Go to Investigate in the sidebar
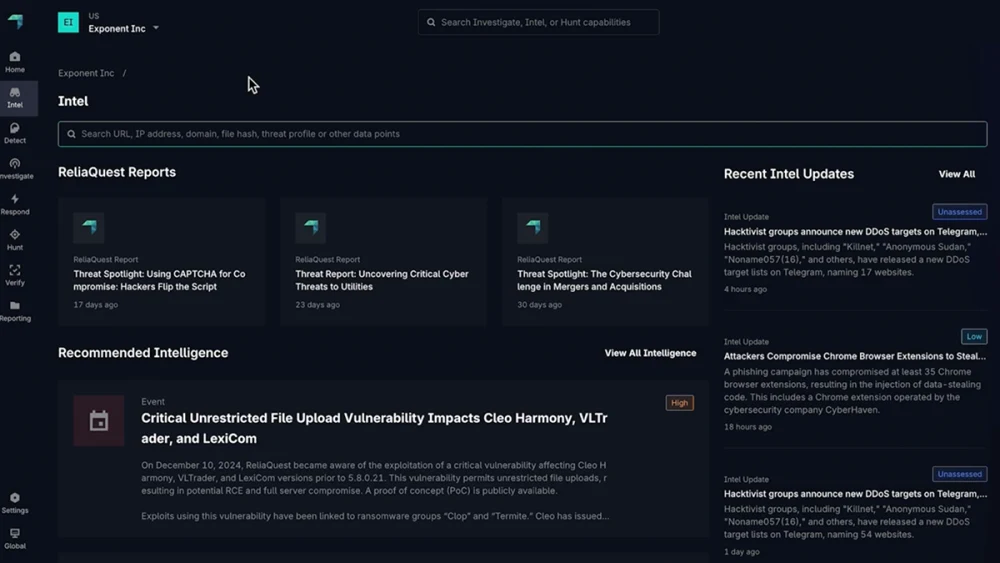The image size is (1000, 563). click(15, 164)
